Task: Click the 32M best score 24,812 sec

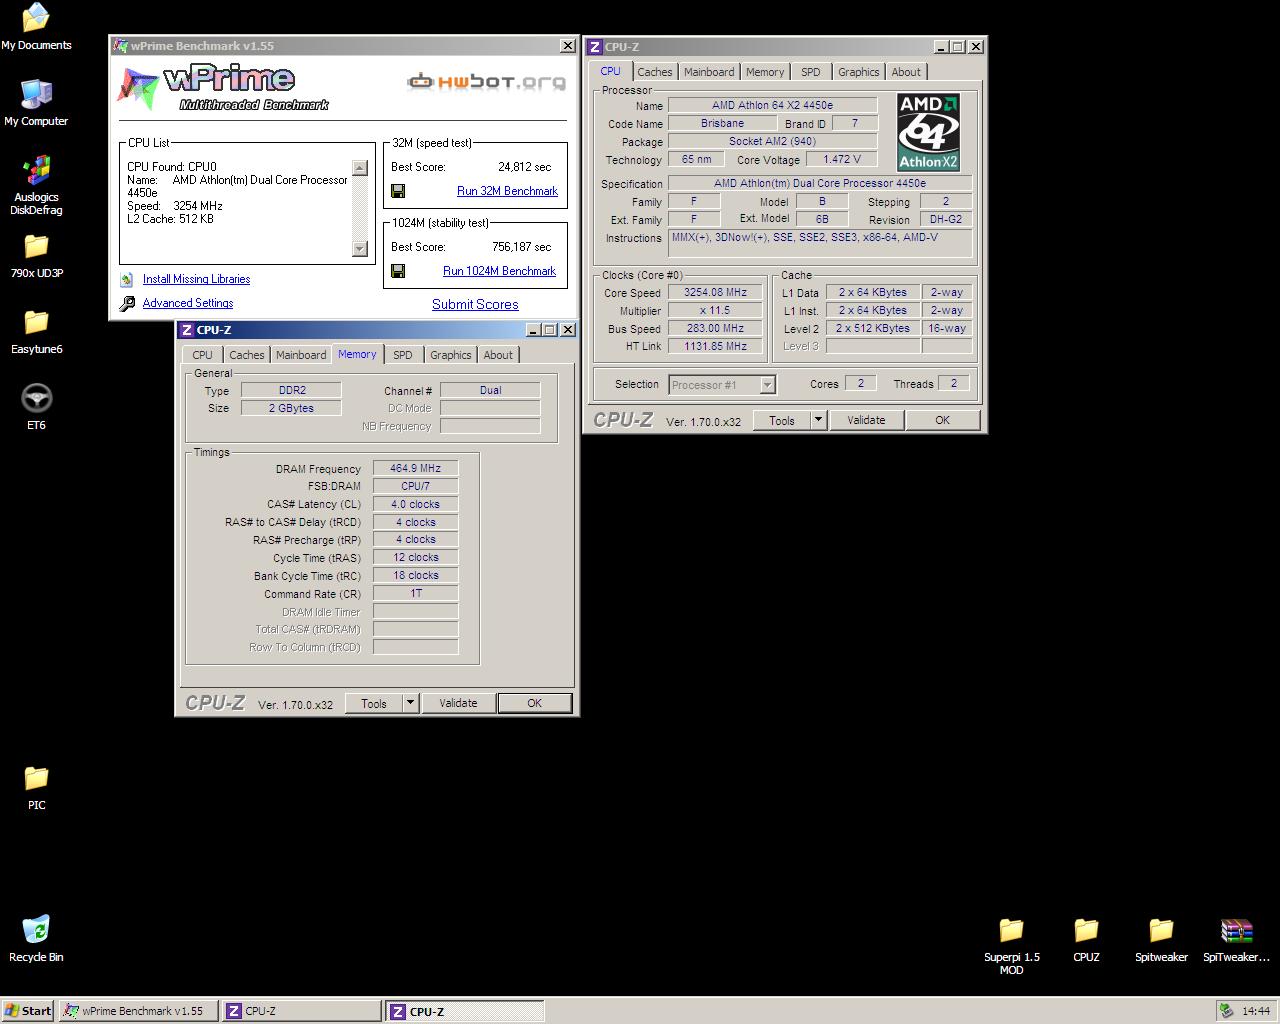Action: click(524, 167)
